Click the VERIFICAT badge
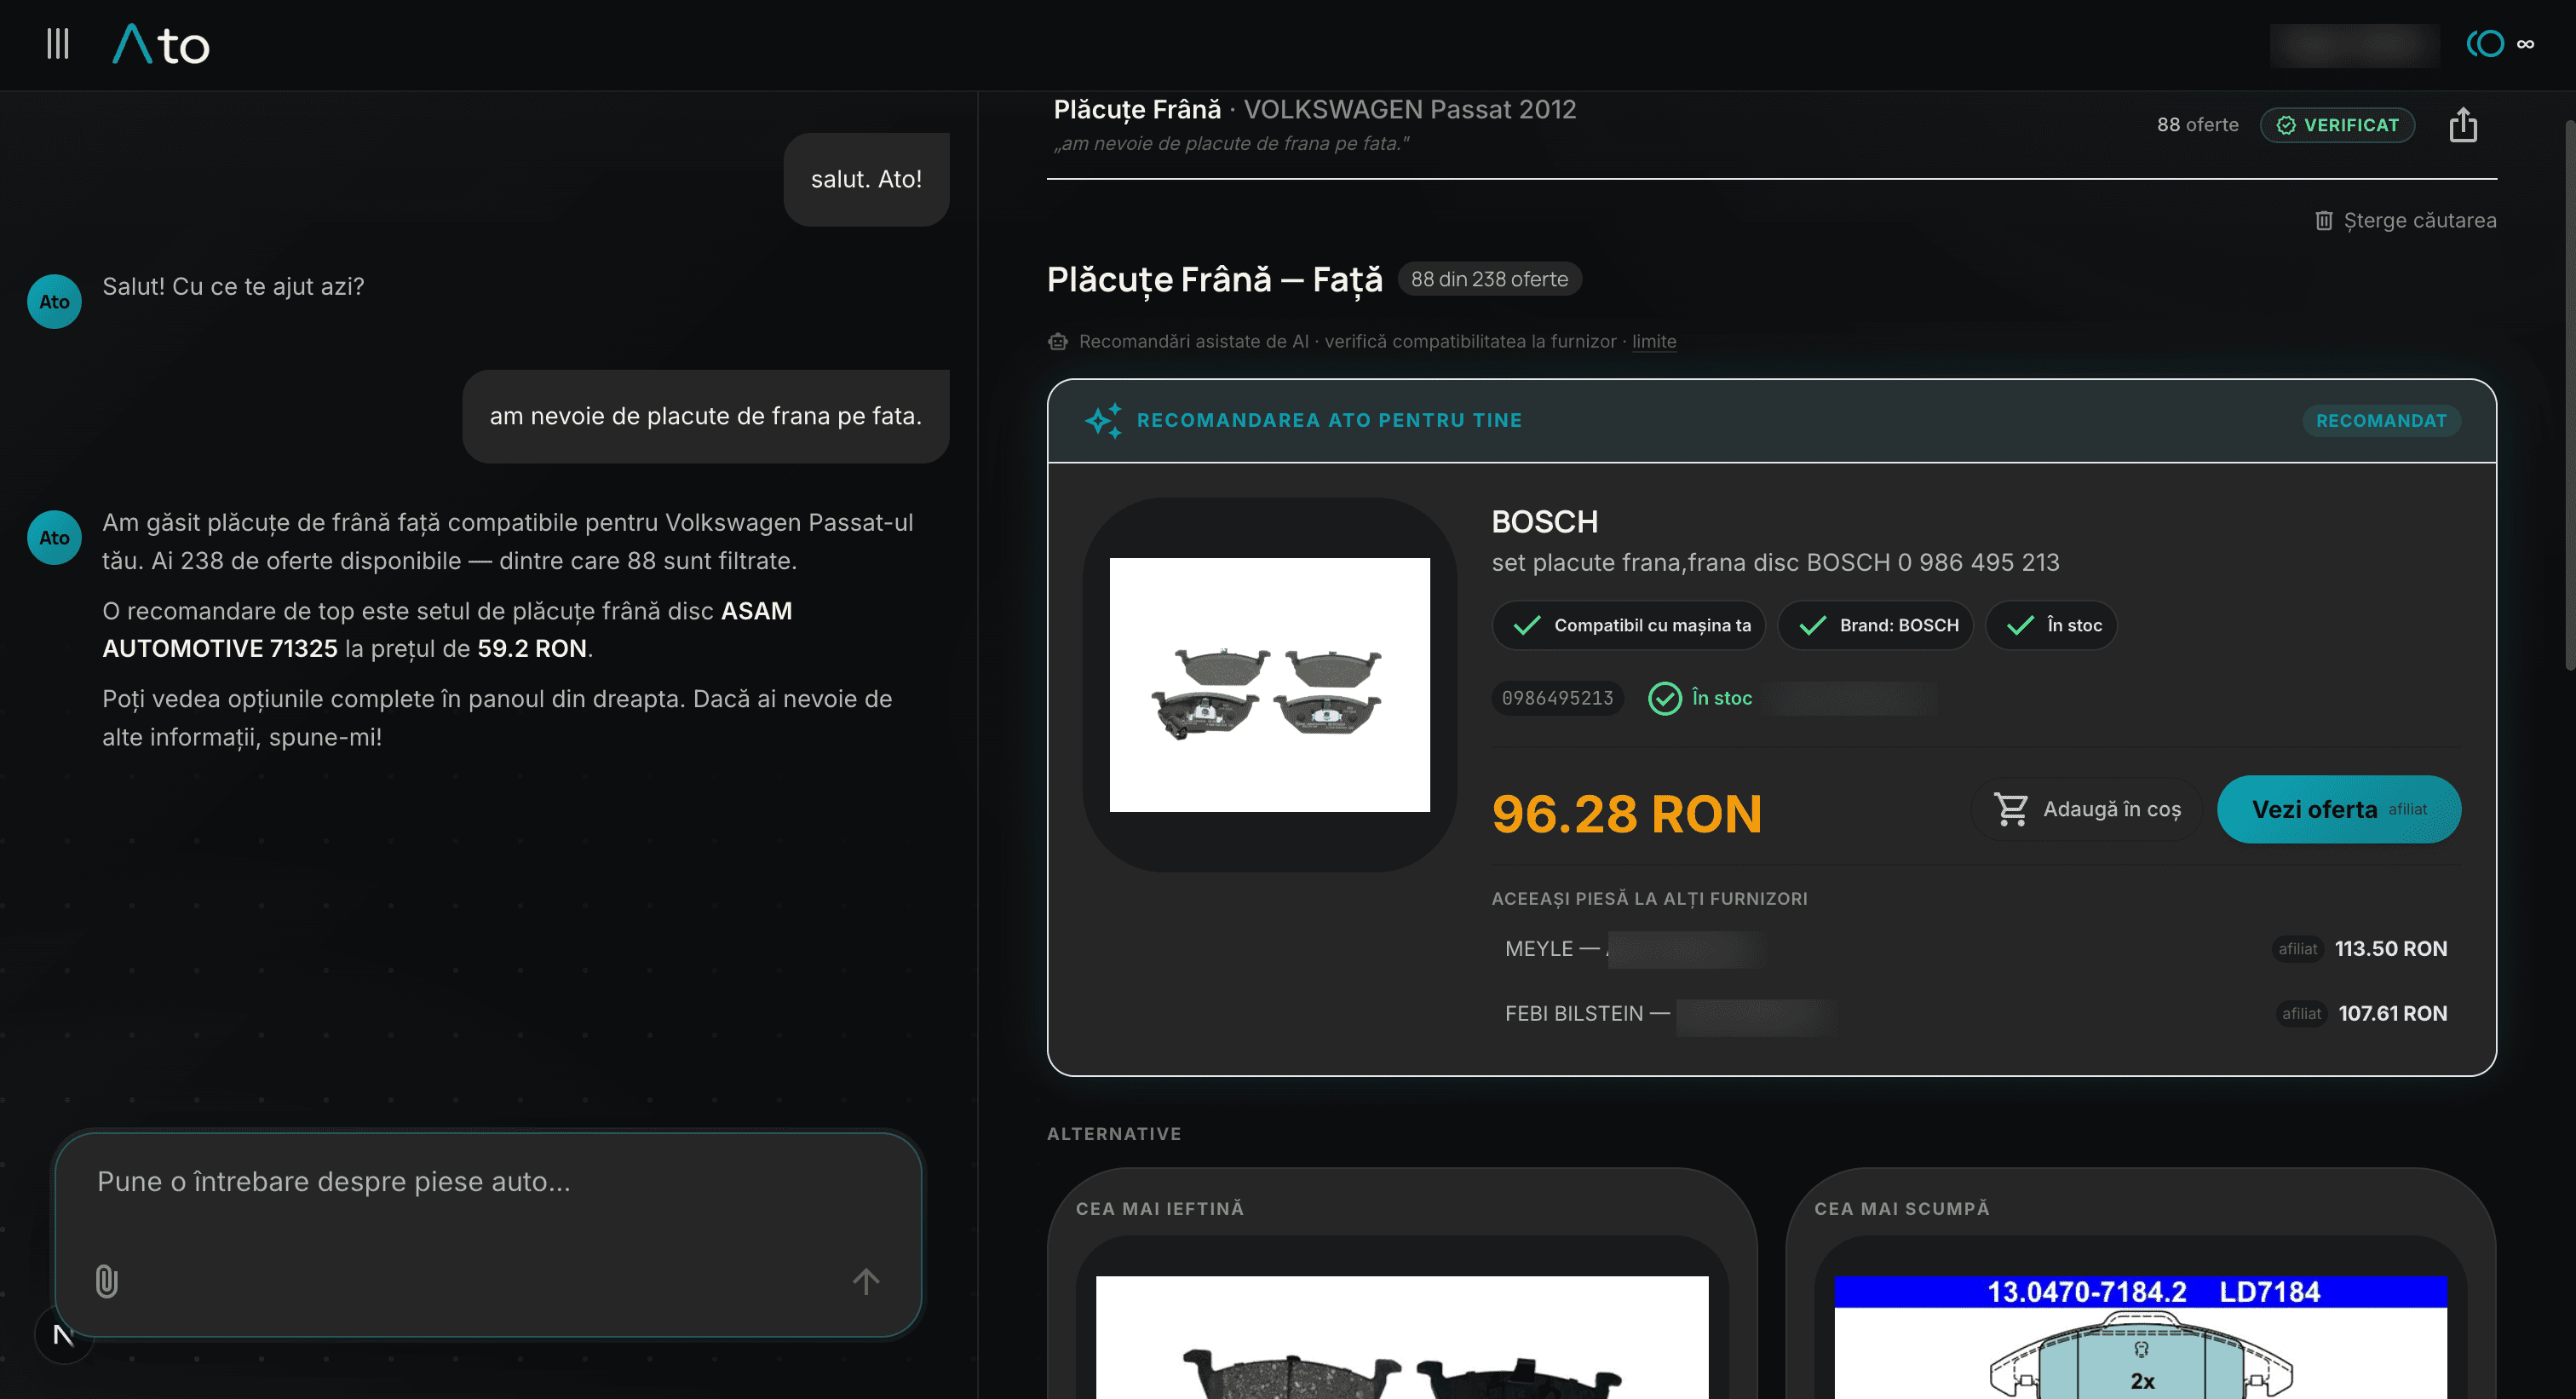The width and height of the screenshot is (2576, 1399). coord(2337,125)
